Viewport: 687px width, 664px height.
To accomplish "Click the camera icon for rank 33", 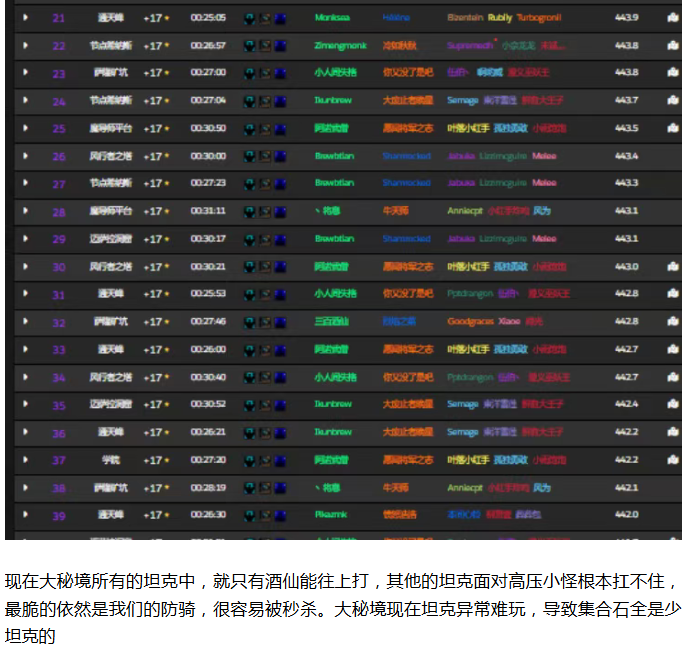I will (x=672, y=349).
